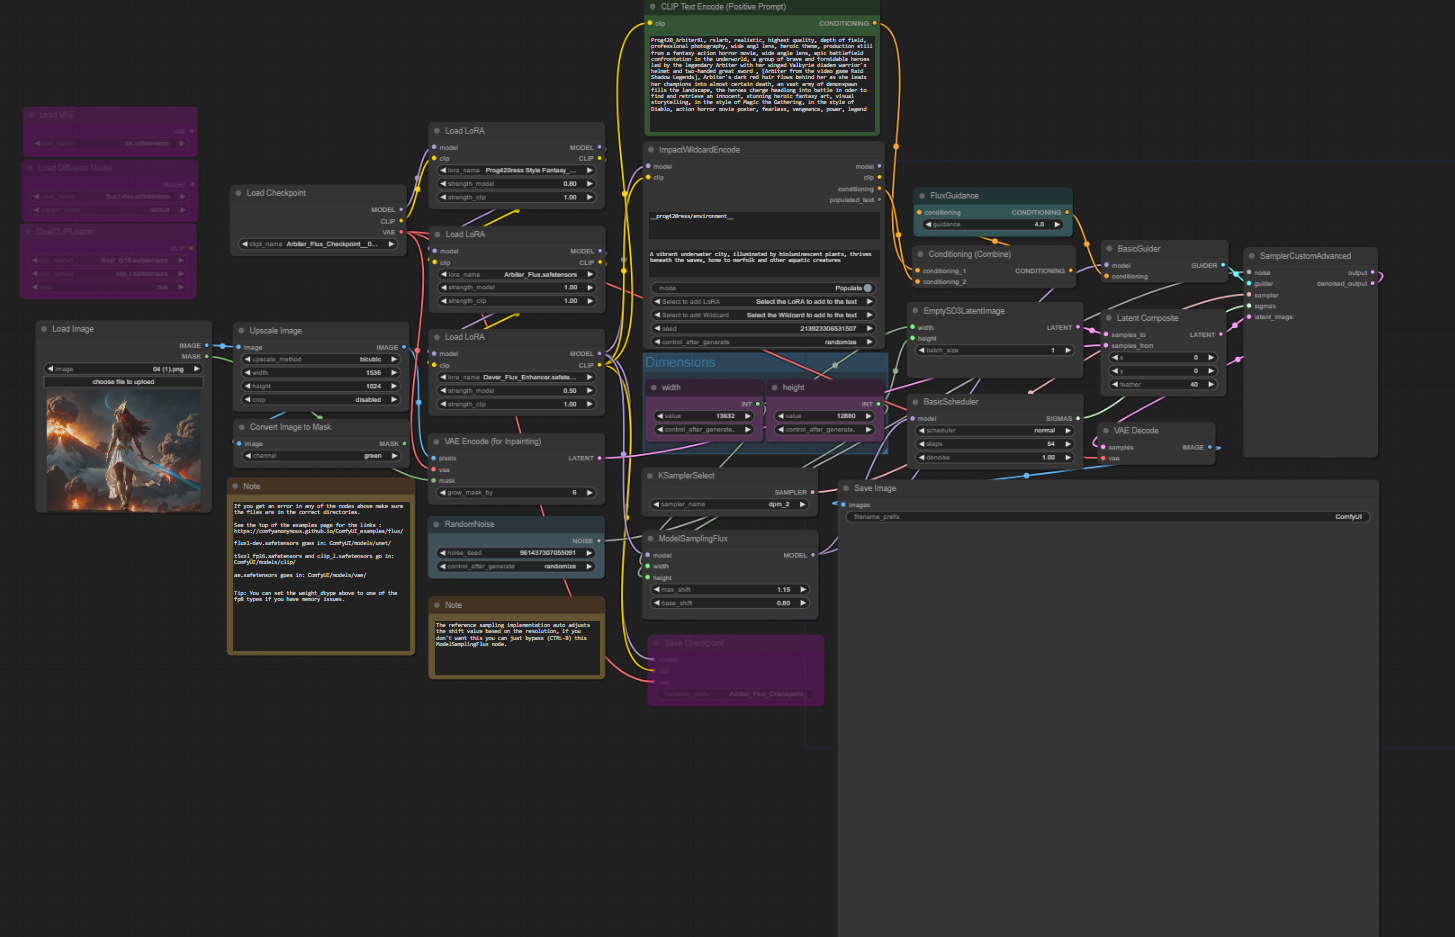Open the scheduler dropdown set to normal
The height and width of the screenshot is (937, 1455).
click(x=994, y=431)
